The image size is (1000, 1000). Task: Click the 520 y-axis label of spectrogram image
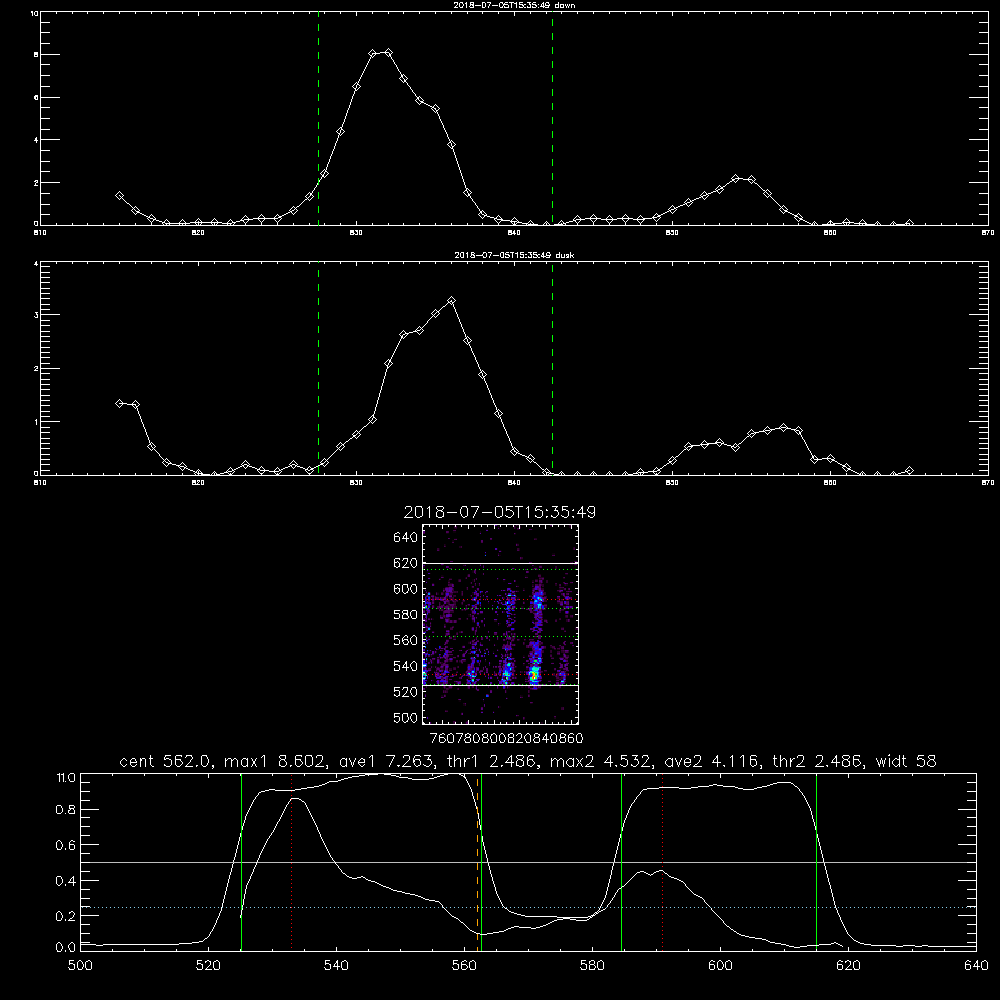click(406, 692)
